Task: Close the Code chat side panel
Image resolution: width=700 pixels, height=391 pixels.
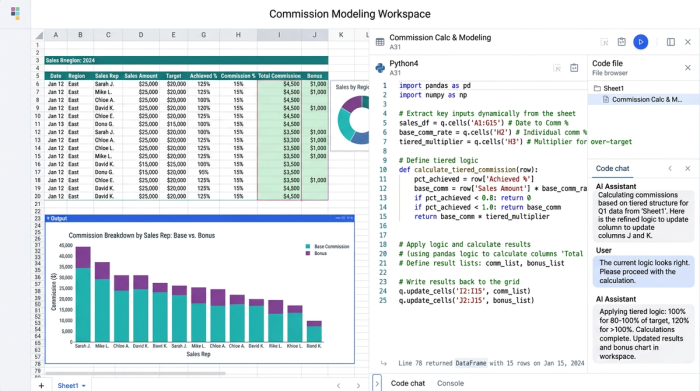Action: coord(688,168)
